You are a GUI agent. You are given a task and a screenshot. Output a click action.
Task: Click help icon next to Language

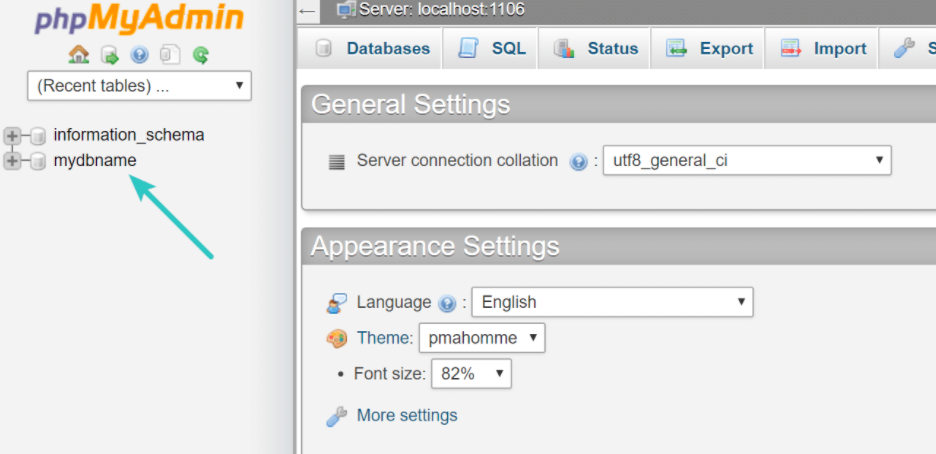(x=447, y=304)
